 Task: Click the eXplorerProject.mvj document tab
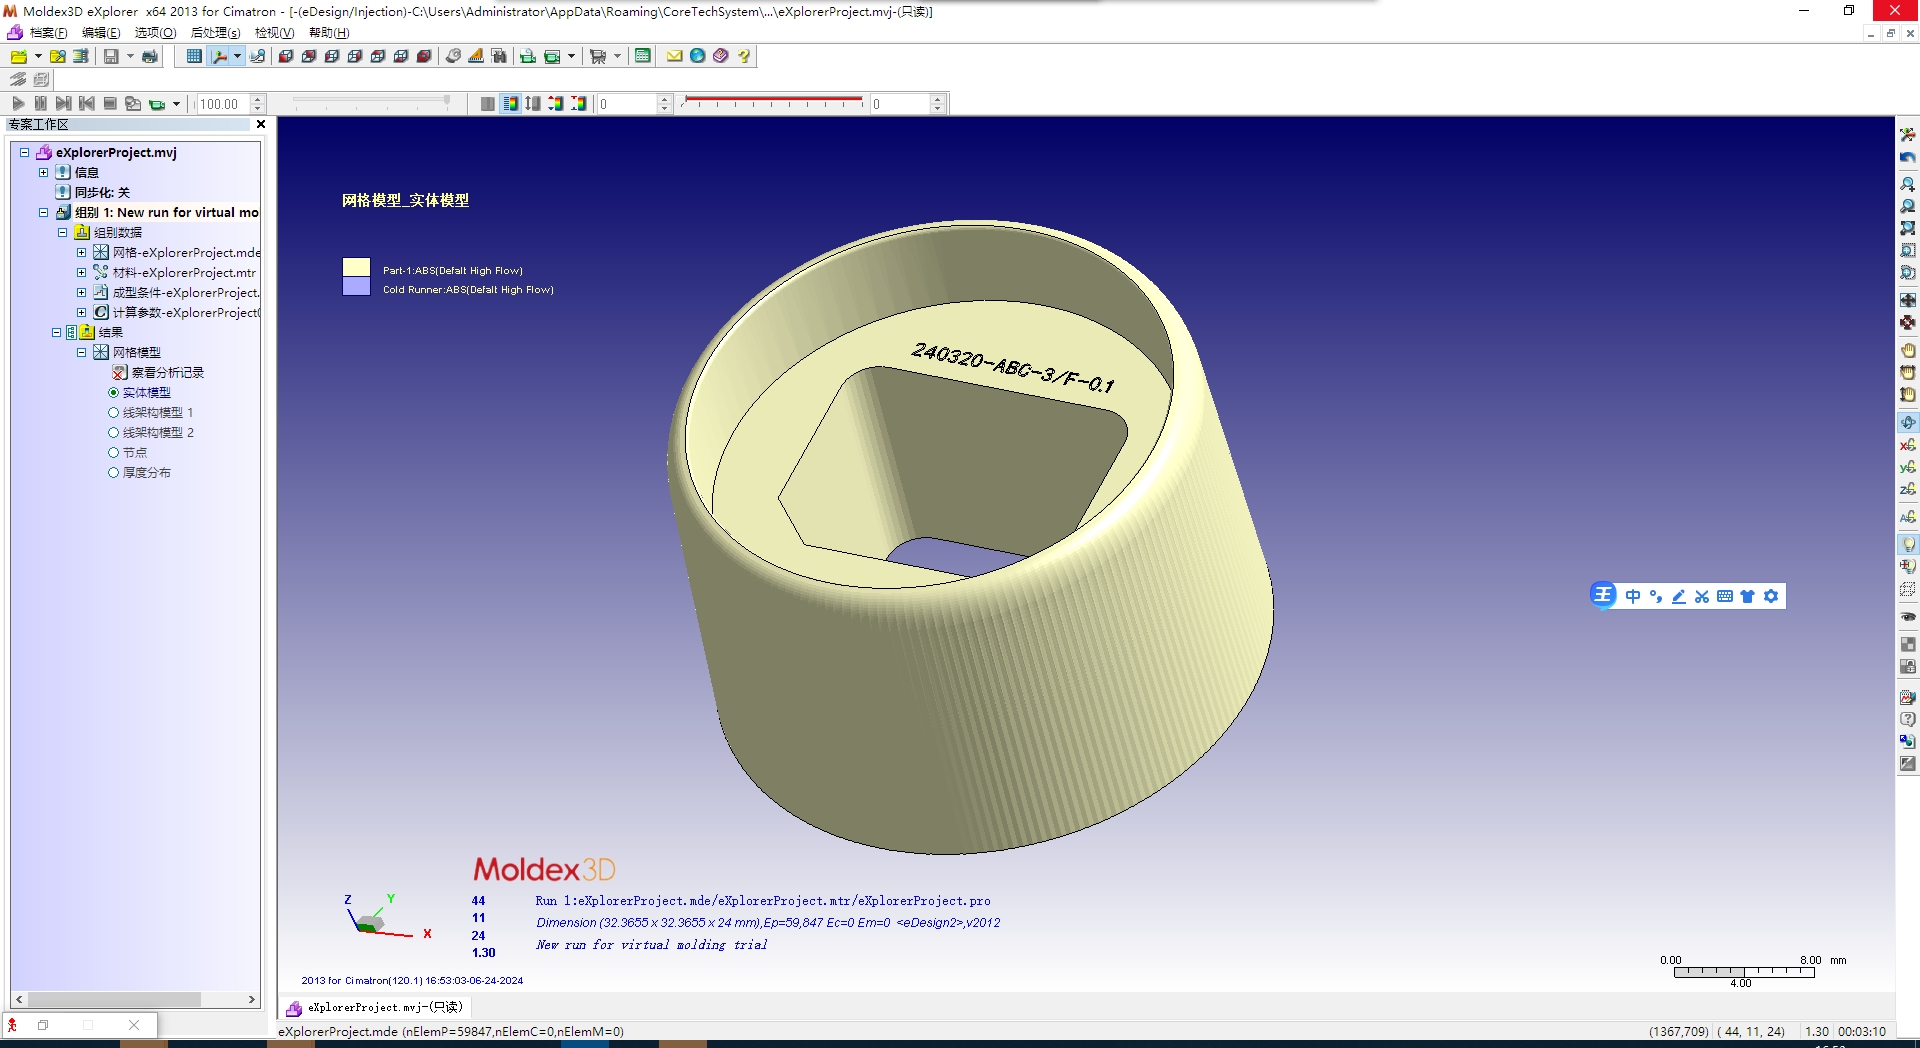[x=375, y=1007]
